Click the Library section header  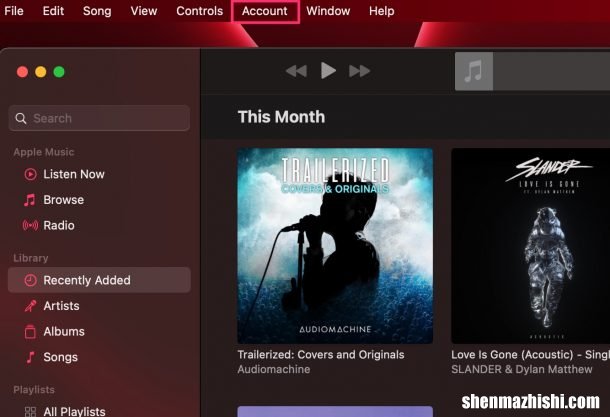31,258
